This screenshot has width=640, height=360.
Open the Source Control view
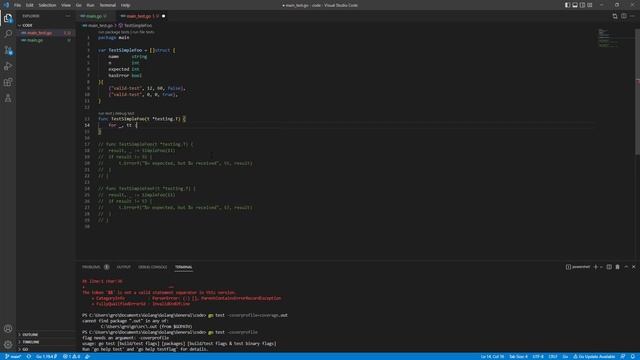(x=8, y=50)
